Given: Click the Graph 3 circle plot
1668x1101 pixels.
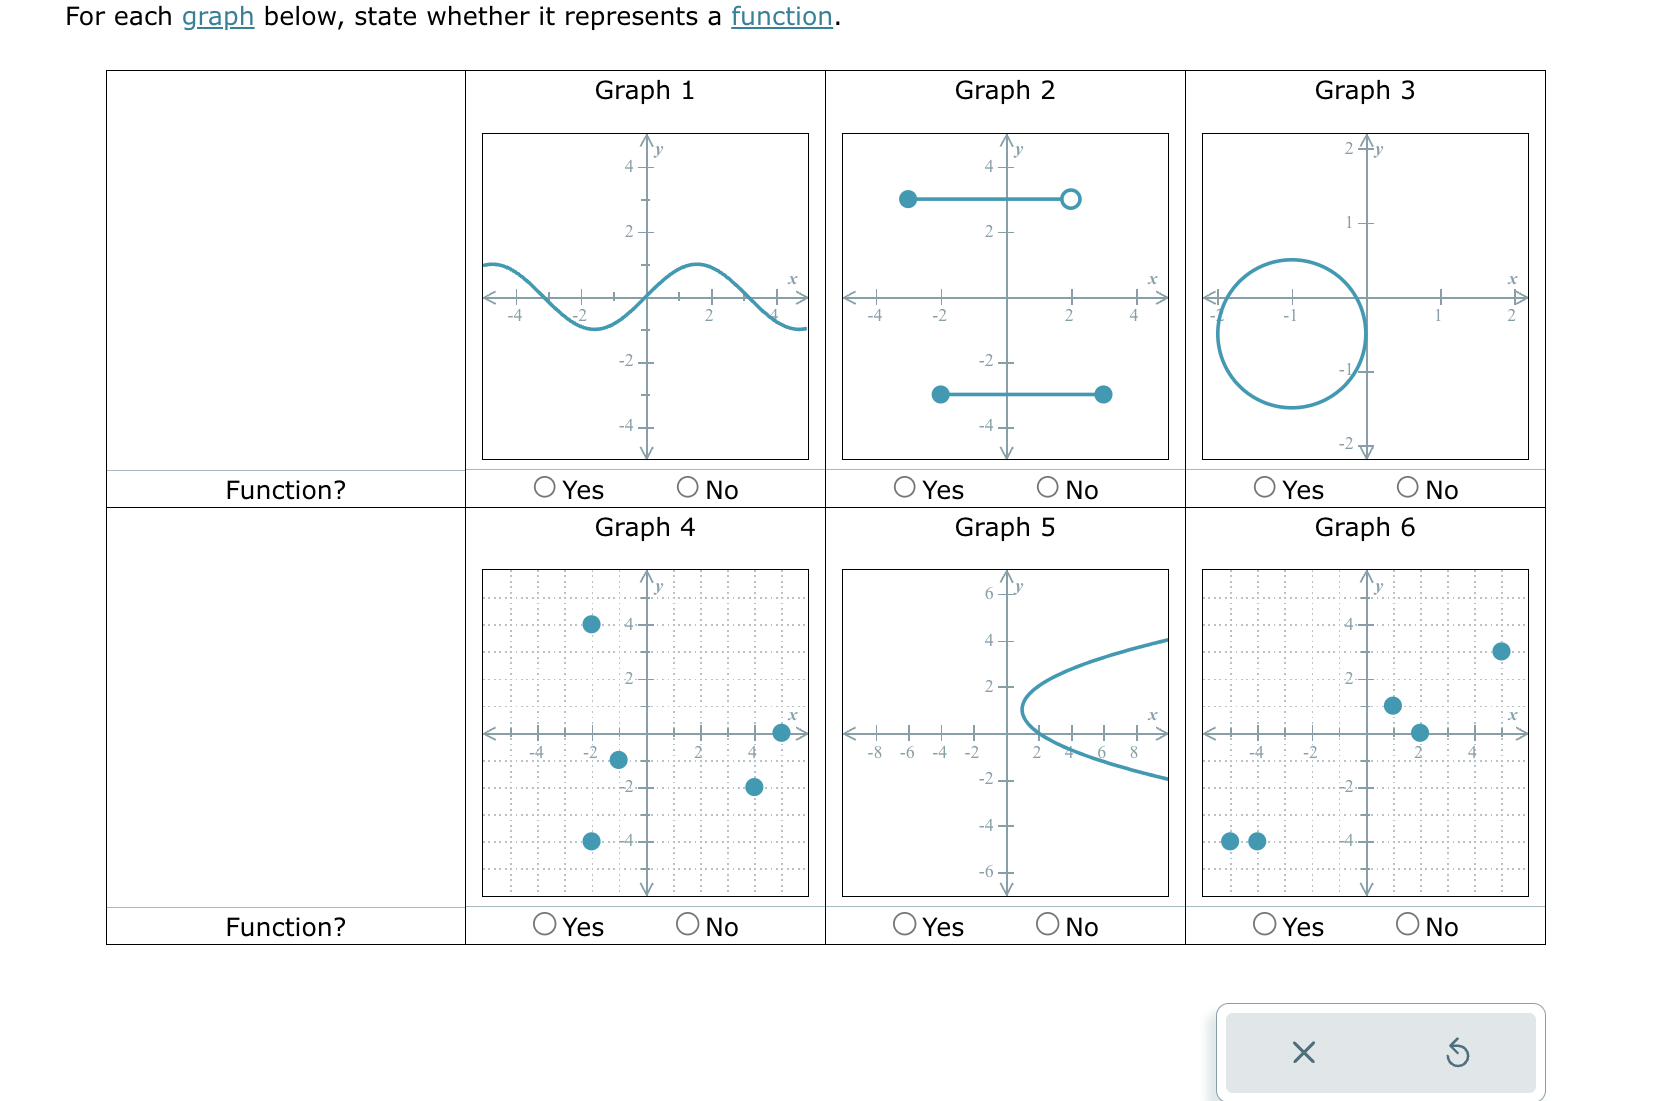Looking at the screenshot, I should click(x=1291, y=333).
